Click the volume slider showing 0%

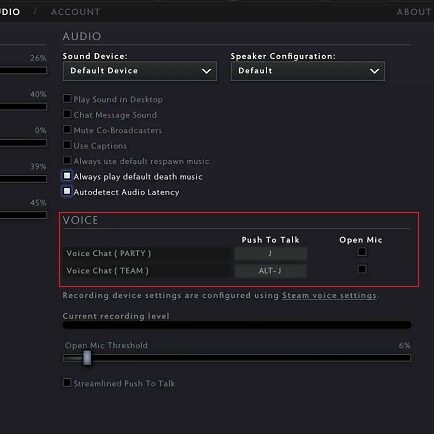point(23,143)
